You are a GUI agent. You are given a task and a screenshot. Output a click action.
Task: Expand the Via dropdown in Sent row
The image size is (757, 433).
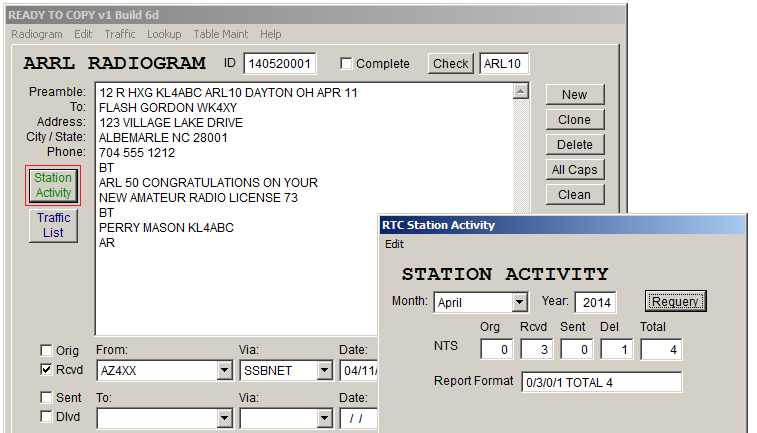tap(324, 419)
